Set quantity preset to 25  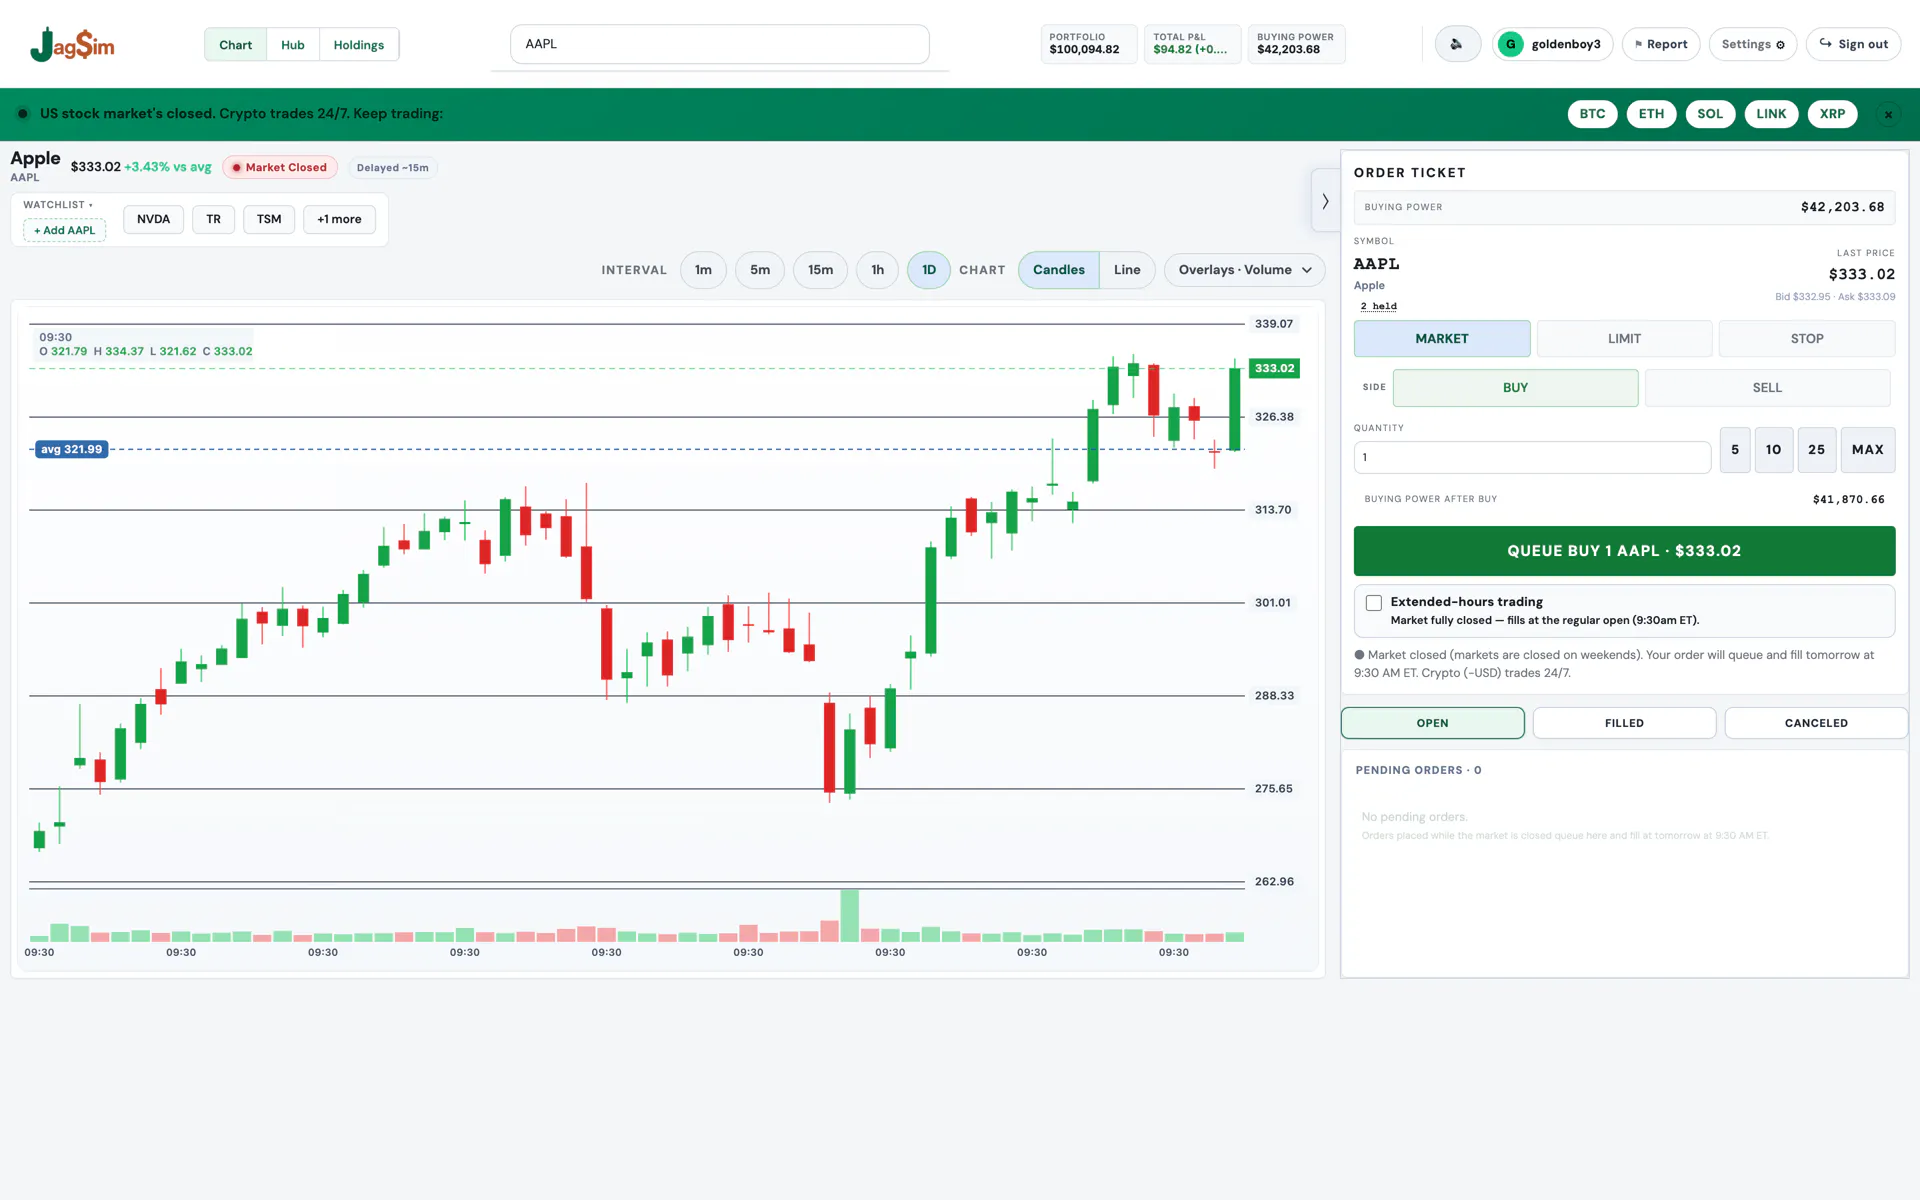click(1816, 450)
